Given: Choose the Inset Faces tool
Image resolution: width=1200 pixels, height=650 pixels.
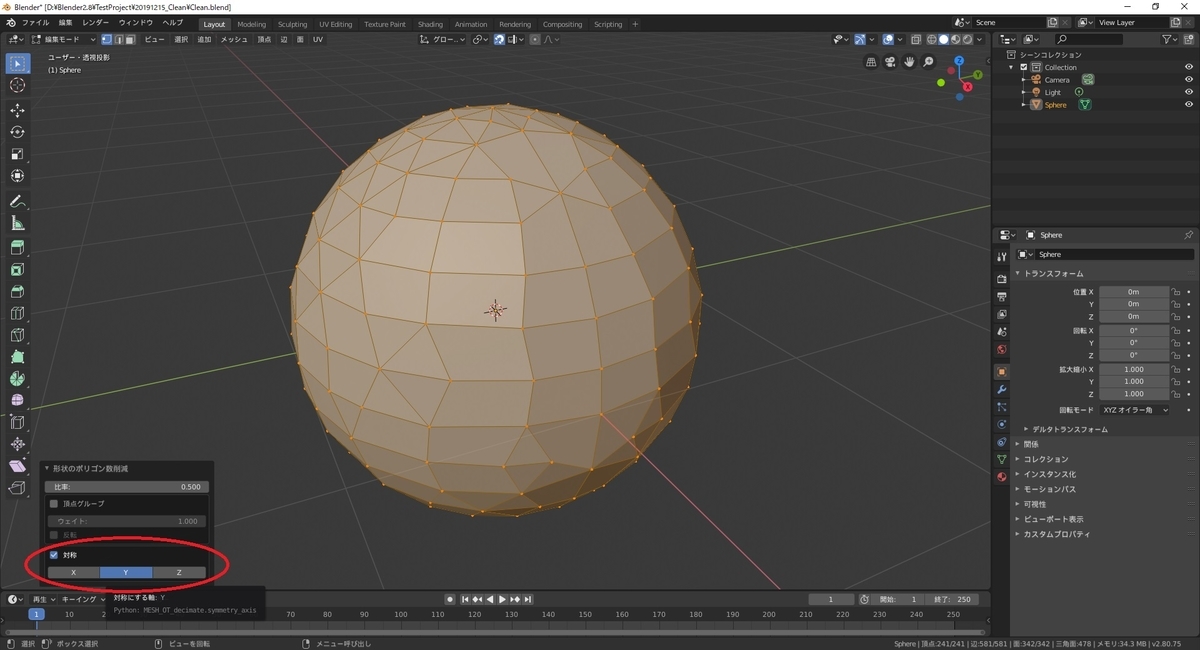Looking at the screenshot, I should [x=17, y=269].
